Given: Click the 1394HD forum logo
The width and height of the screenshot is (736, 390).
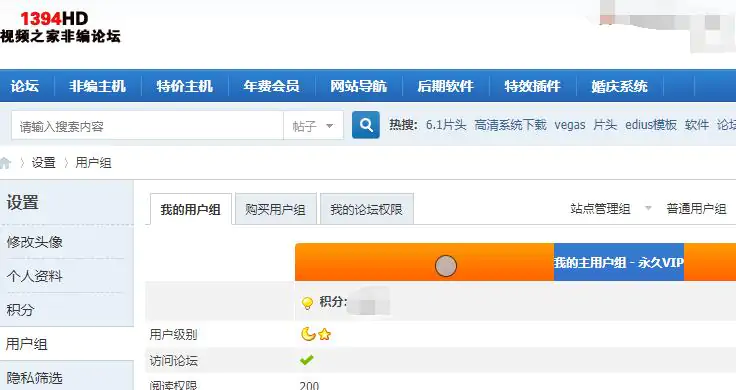Looking at the screenshot, I should tap(60, 27).
